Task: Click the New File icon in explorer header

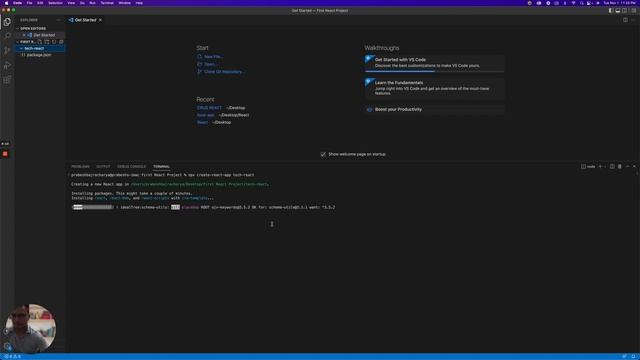Action: tap(40, 42)
